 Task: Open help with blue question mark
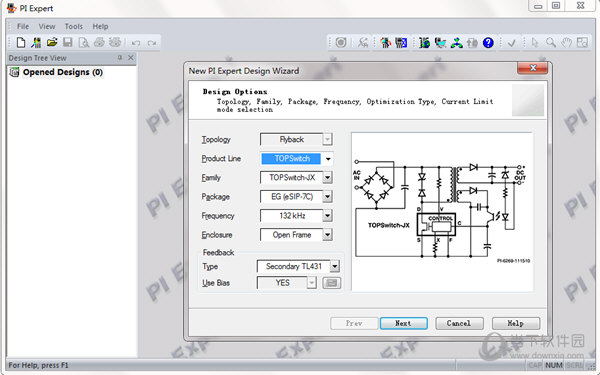point(488,42)
